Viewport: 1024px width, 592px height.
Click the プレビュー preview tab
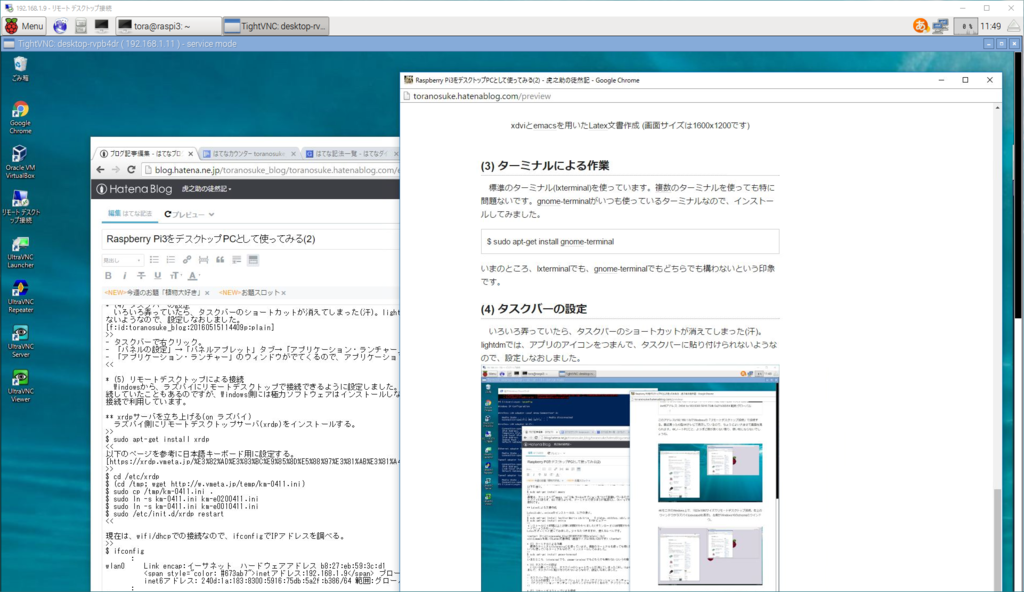pos(183,214)
